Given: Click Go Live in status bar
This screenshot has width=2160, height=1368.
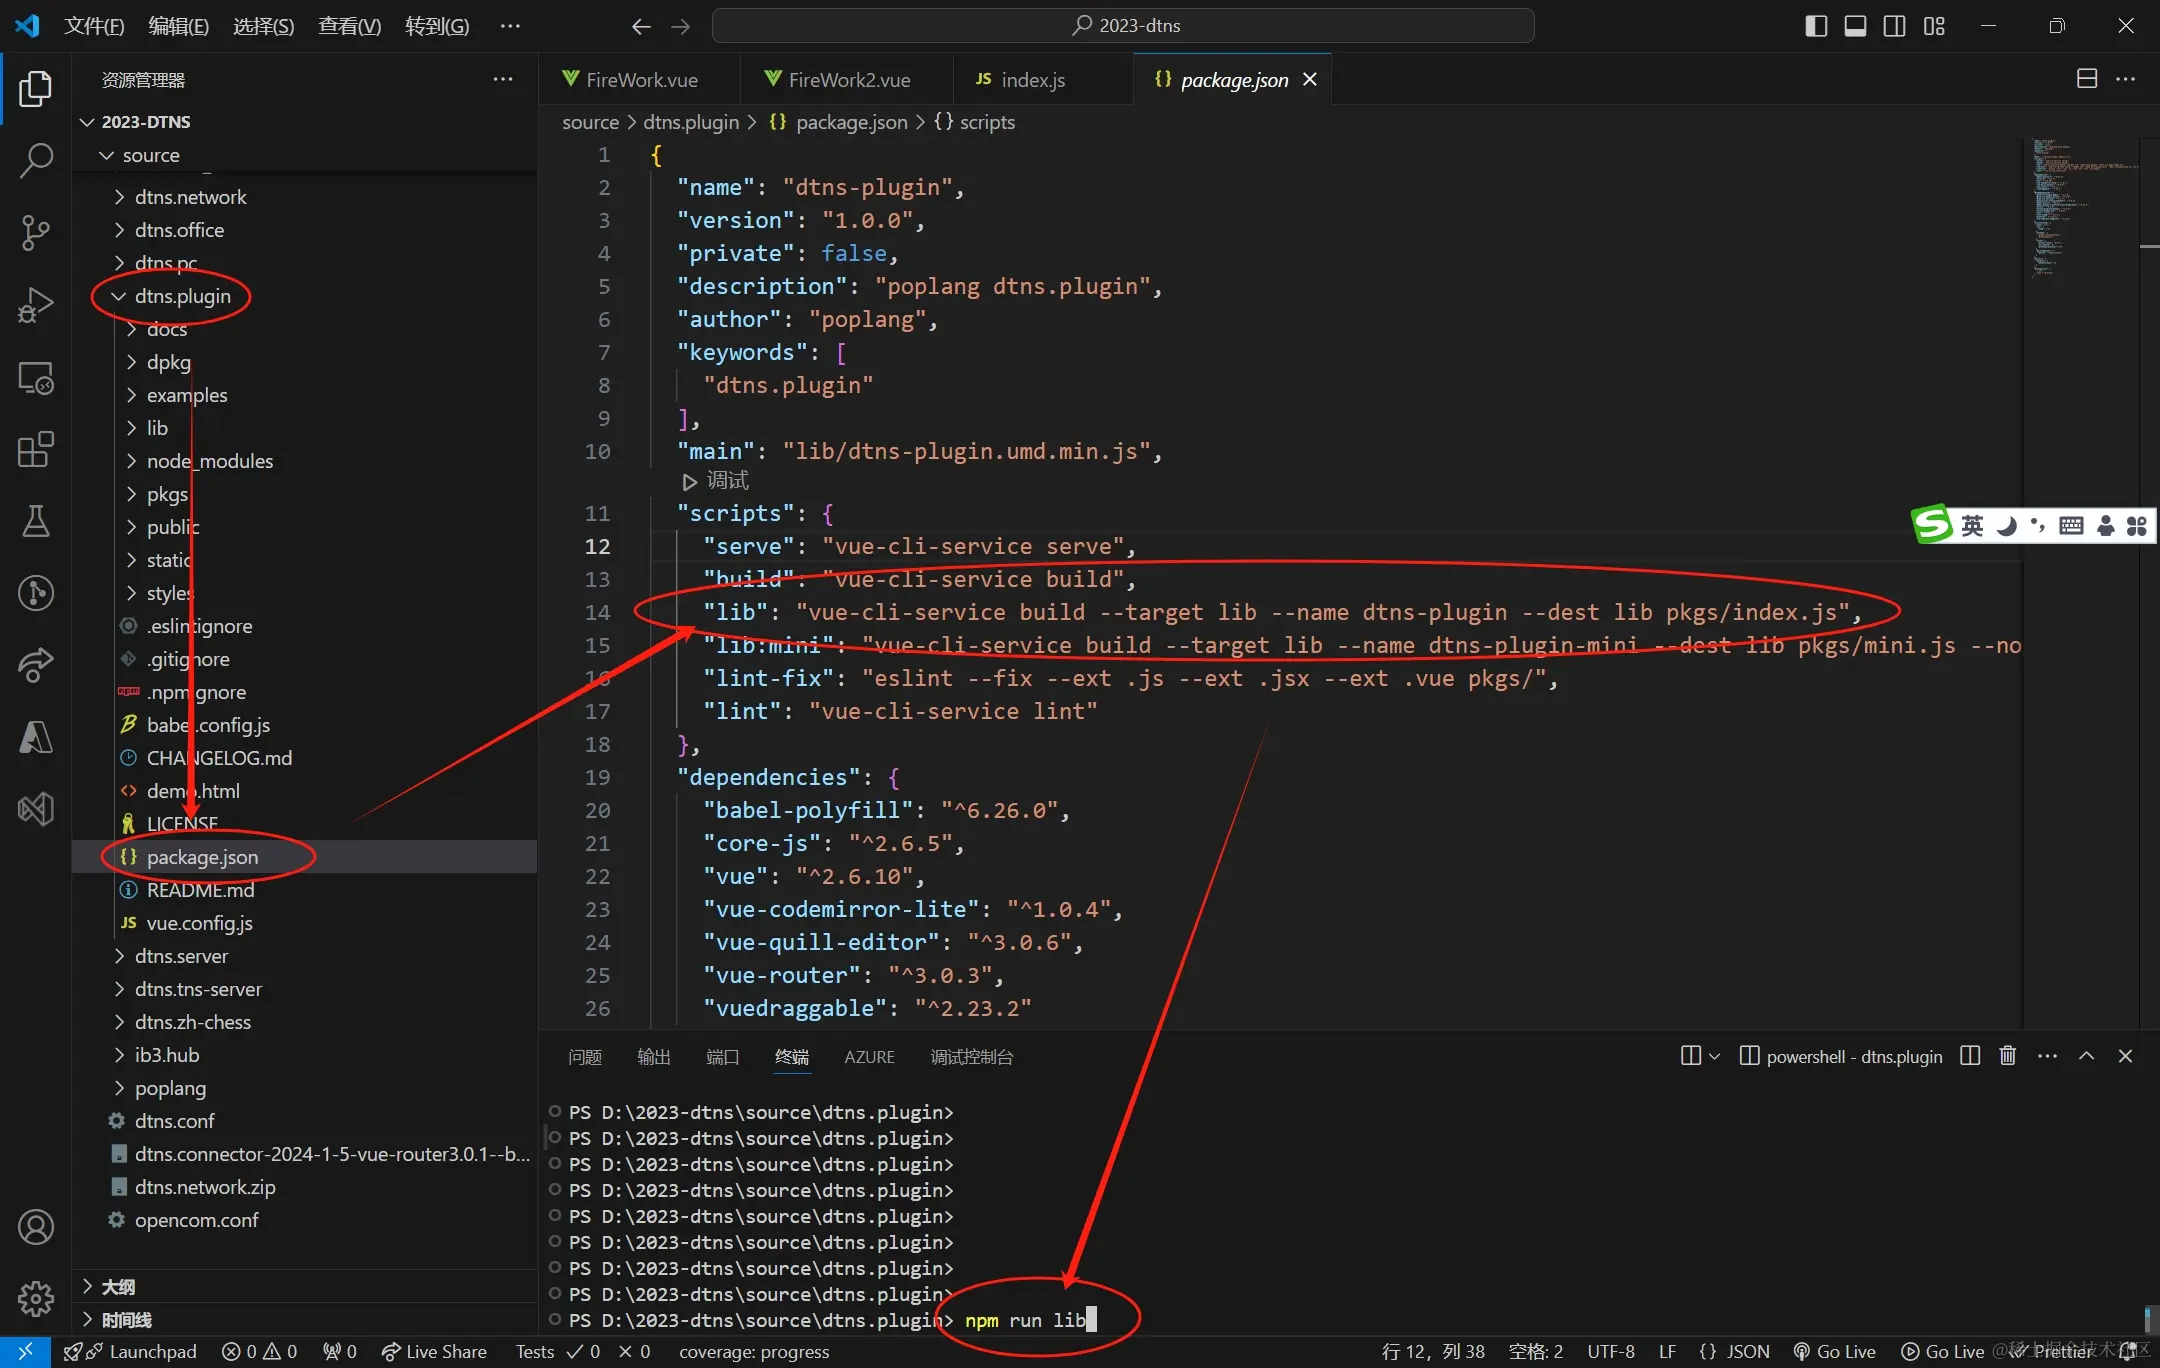Looking at the screenshot, I should click(1835, 1351).
